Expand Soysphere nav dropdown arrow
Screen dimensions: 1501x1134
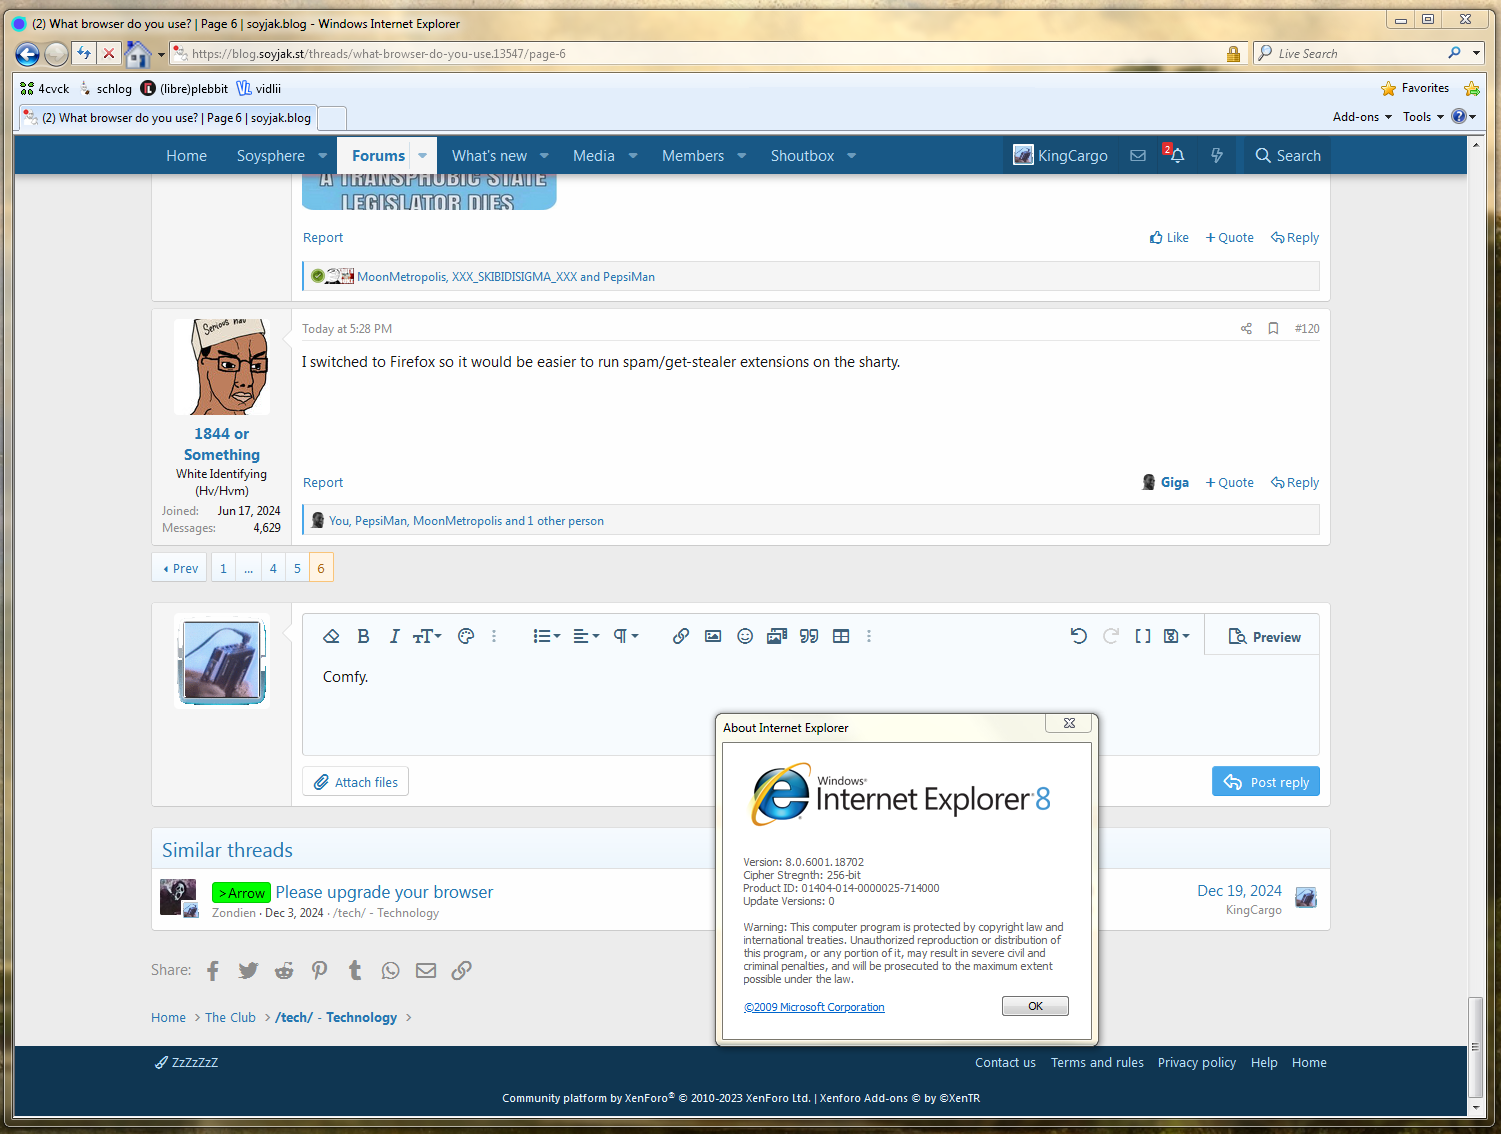[322, 155]
